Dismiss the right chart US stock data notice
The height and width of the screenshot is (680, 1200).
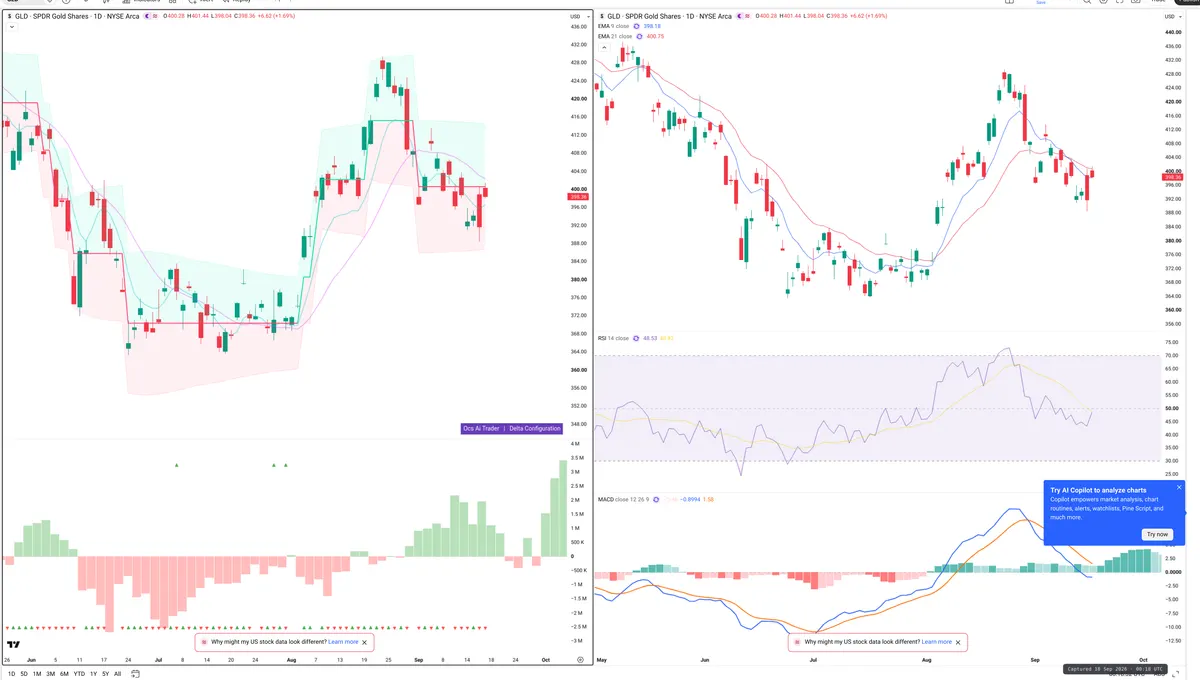click(x=958, y=642)
